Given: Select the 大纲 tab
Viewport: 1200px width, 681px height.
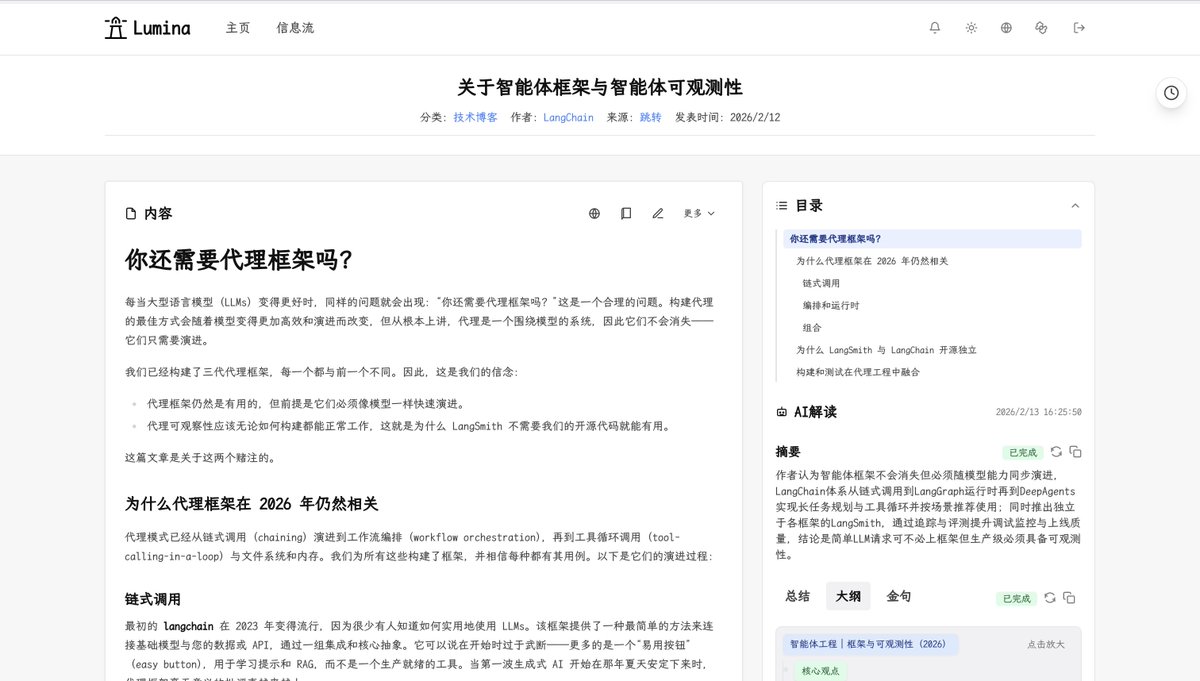Looking at the screenshot, I should click(x=848, y=596).
